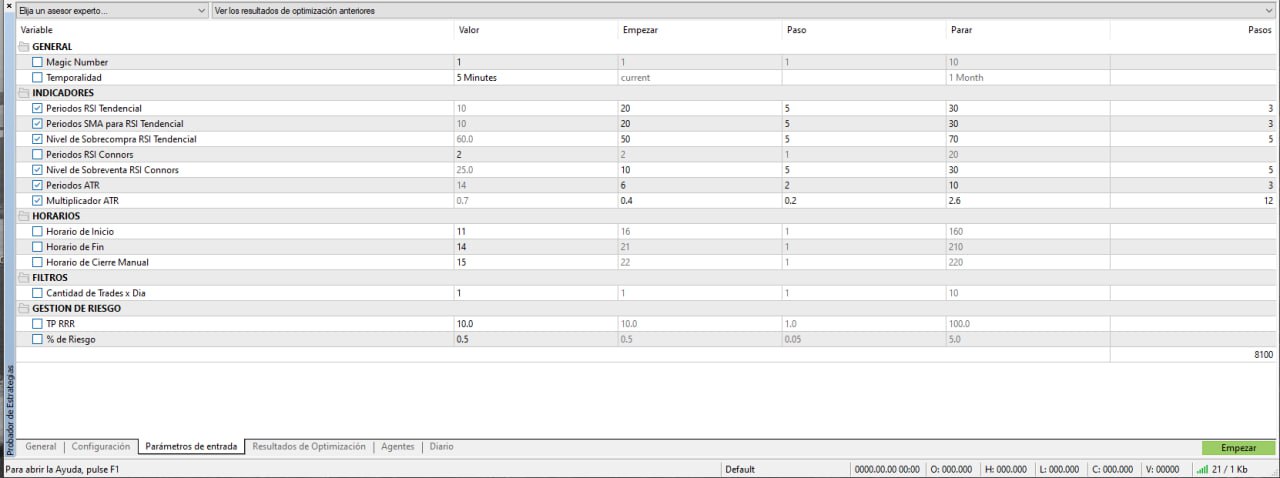The height and width of the screenshot is (478, 1280).
Task: Enable optimization for TP RRR
Action: point(37,324)
